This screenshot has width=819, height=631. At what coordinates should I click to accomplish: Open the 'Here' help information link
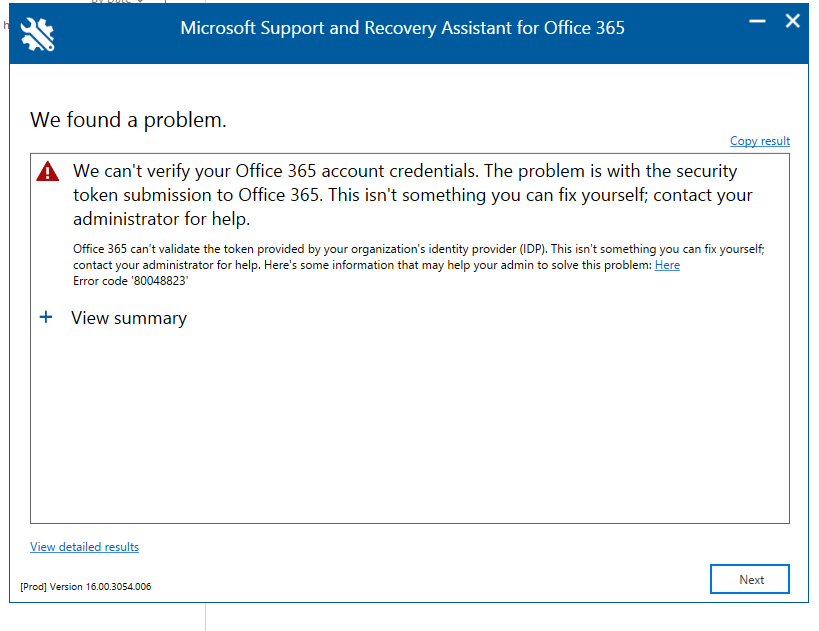(667, 265)
